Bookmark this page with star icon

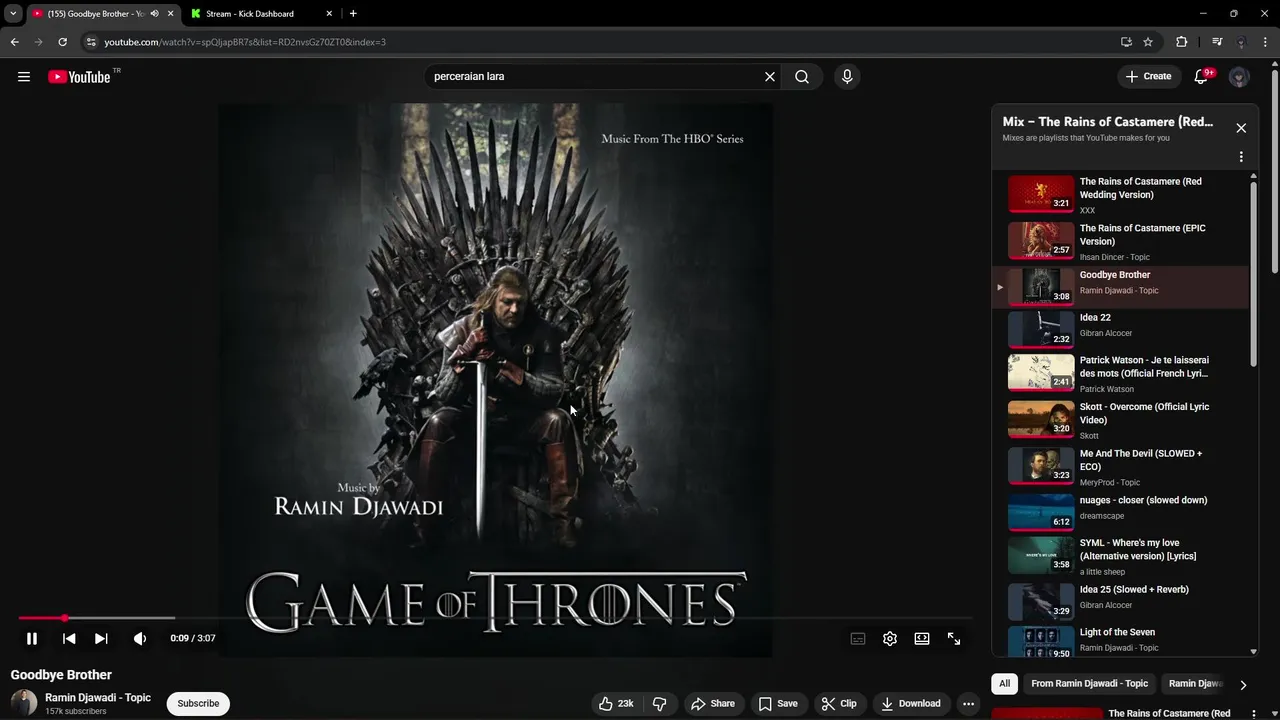1148,42
